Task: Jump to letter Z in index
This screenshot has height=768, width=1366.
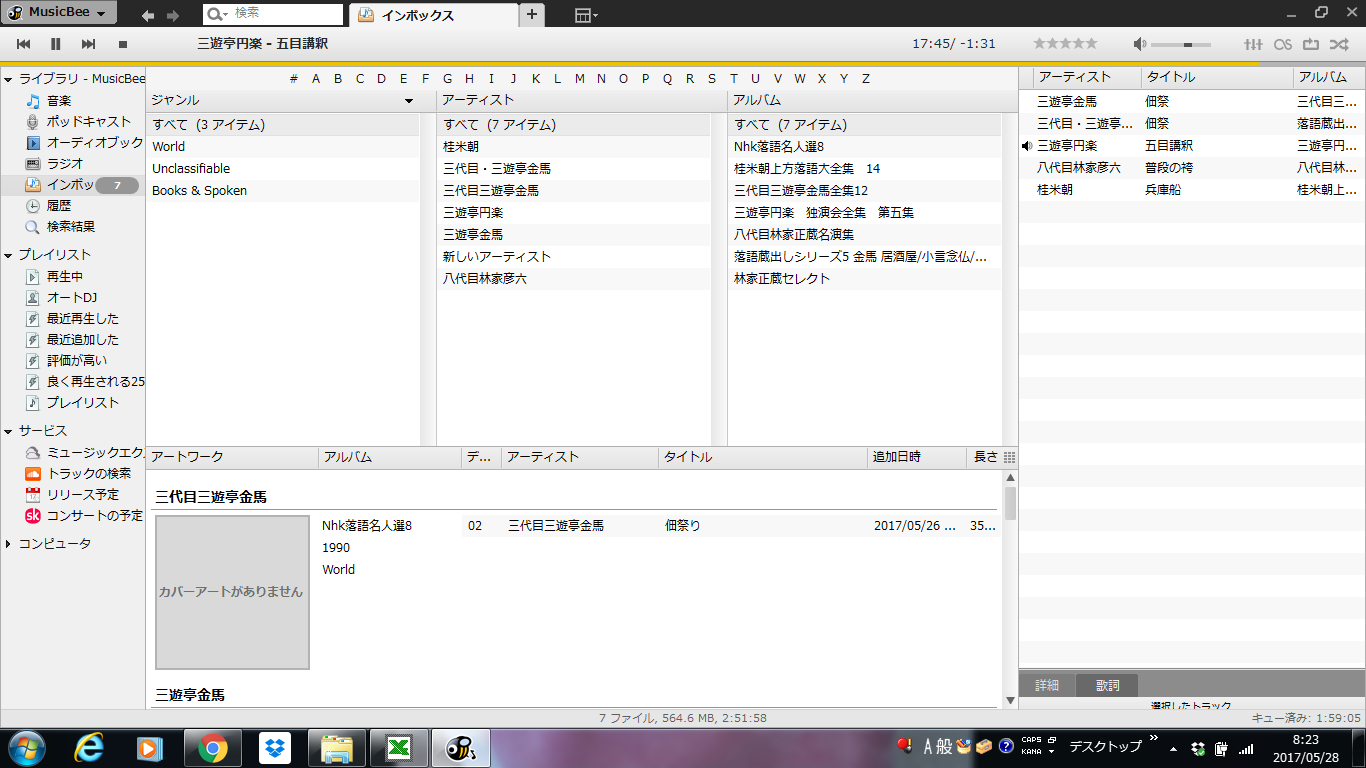Action: [x=866, y=79]
